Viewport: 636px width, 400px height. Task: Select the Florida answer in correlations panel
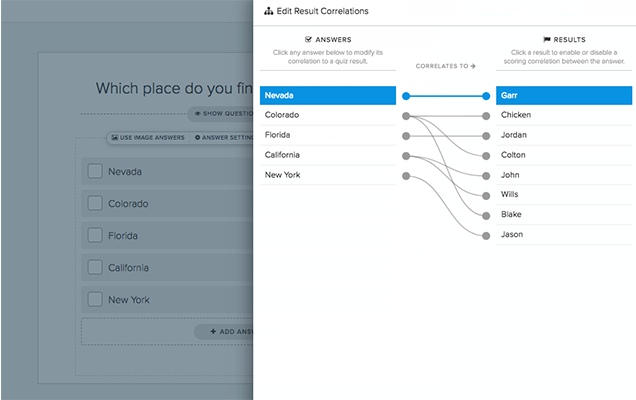pyautogui.click(x=328, y=135)
